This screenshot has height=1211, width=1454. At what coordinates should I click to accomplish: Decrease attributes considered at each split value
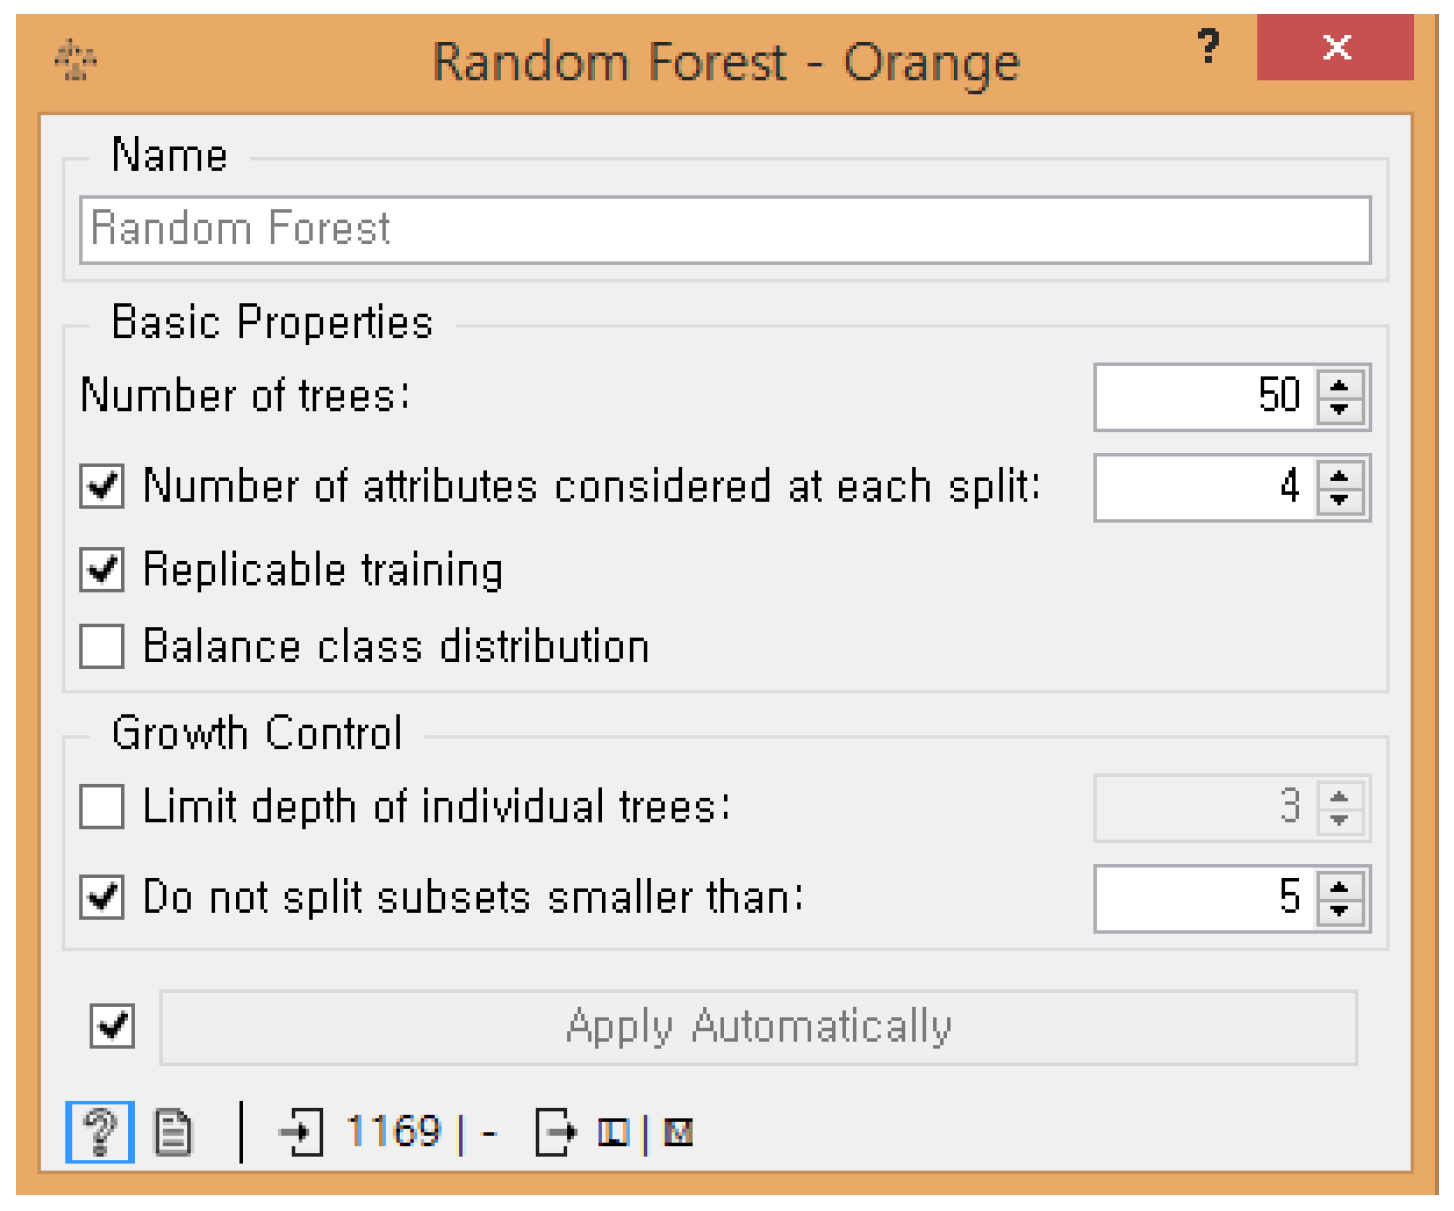[x=1340, y=501]
